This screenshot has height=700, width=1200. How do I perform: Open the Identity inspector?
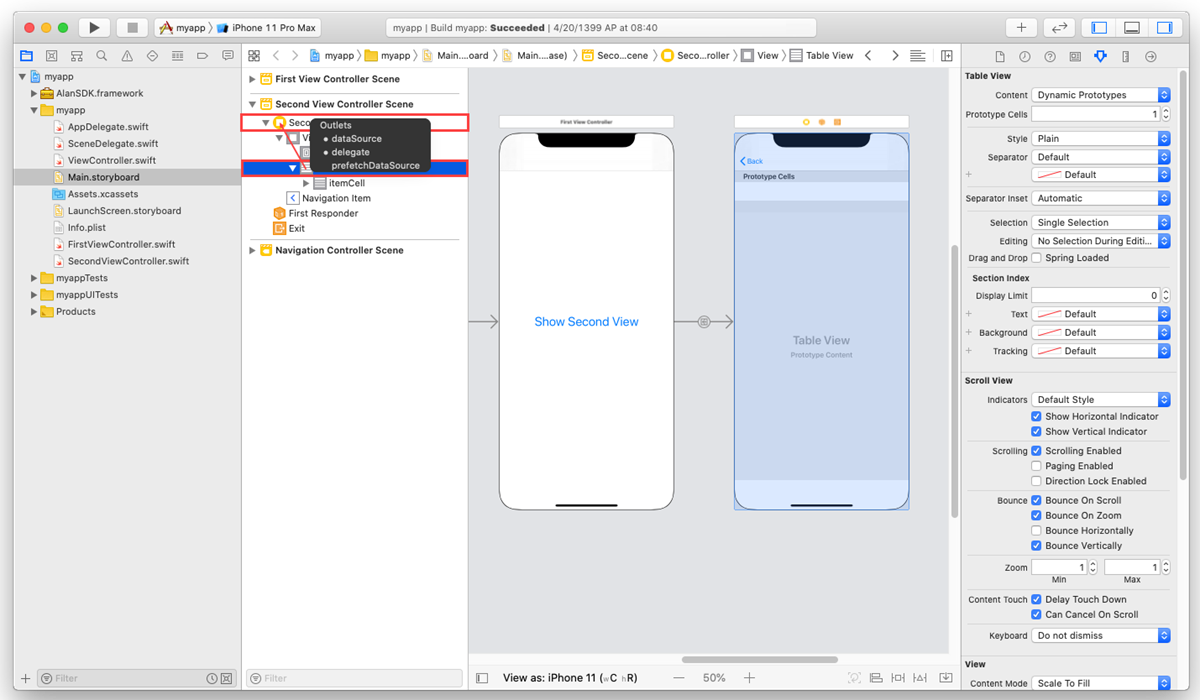click(1075, 57)
